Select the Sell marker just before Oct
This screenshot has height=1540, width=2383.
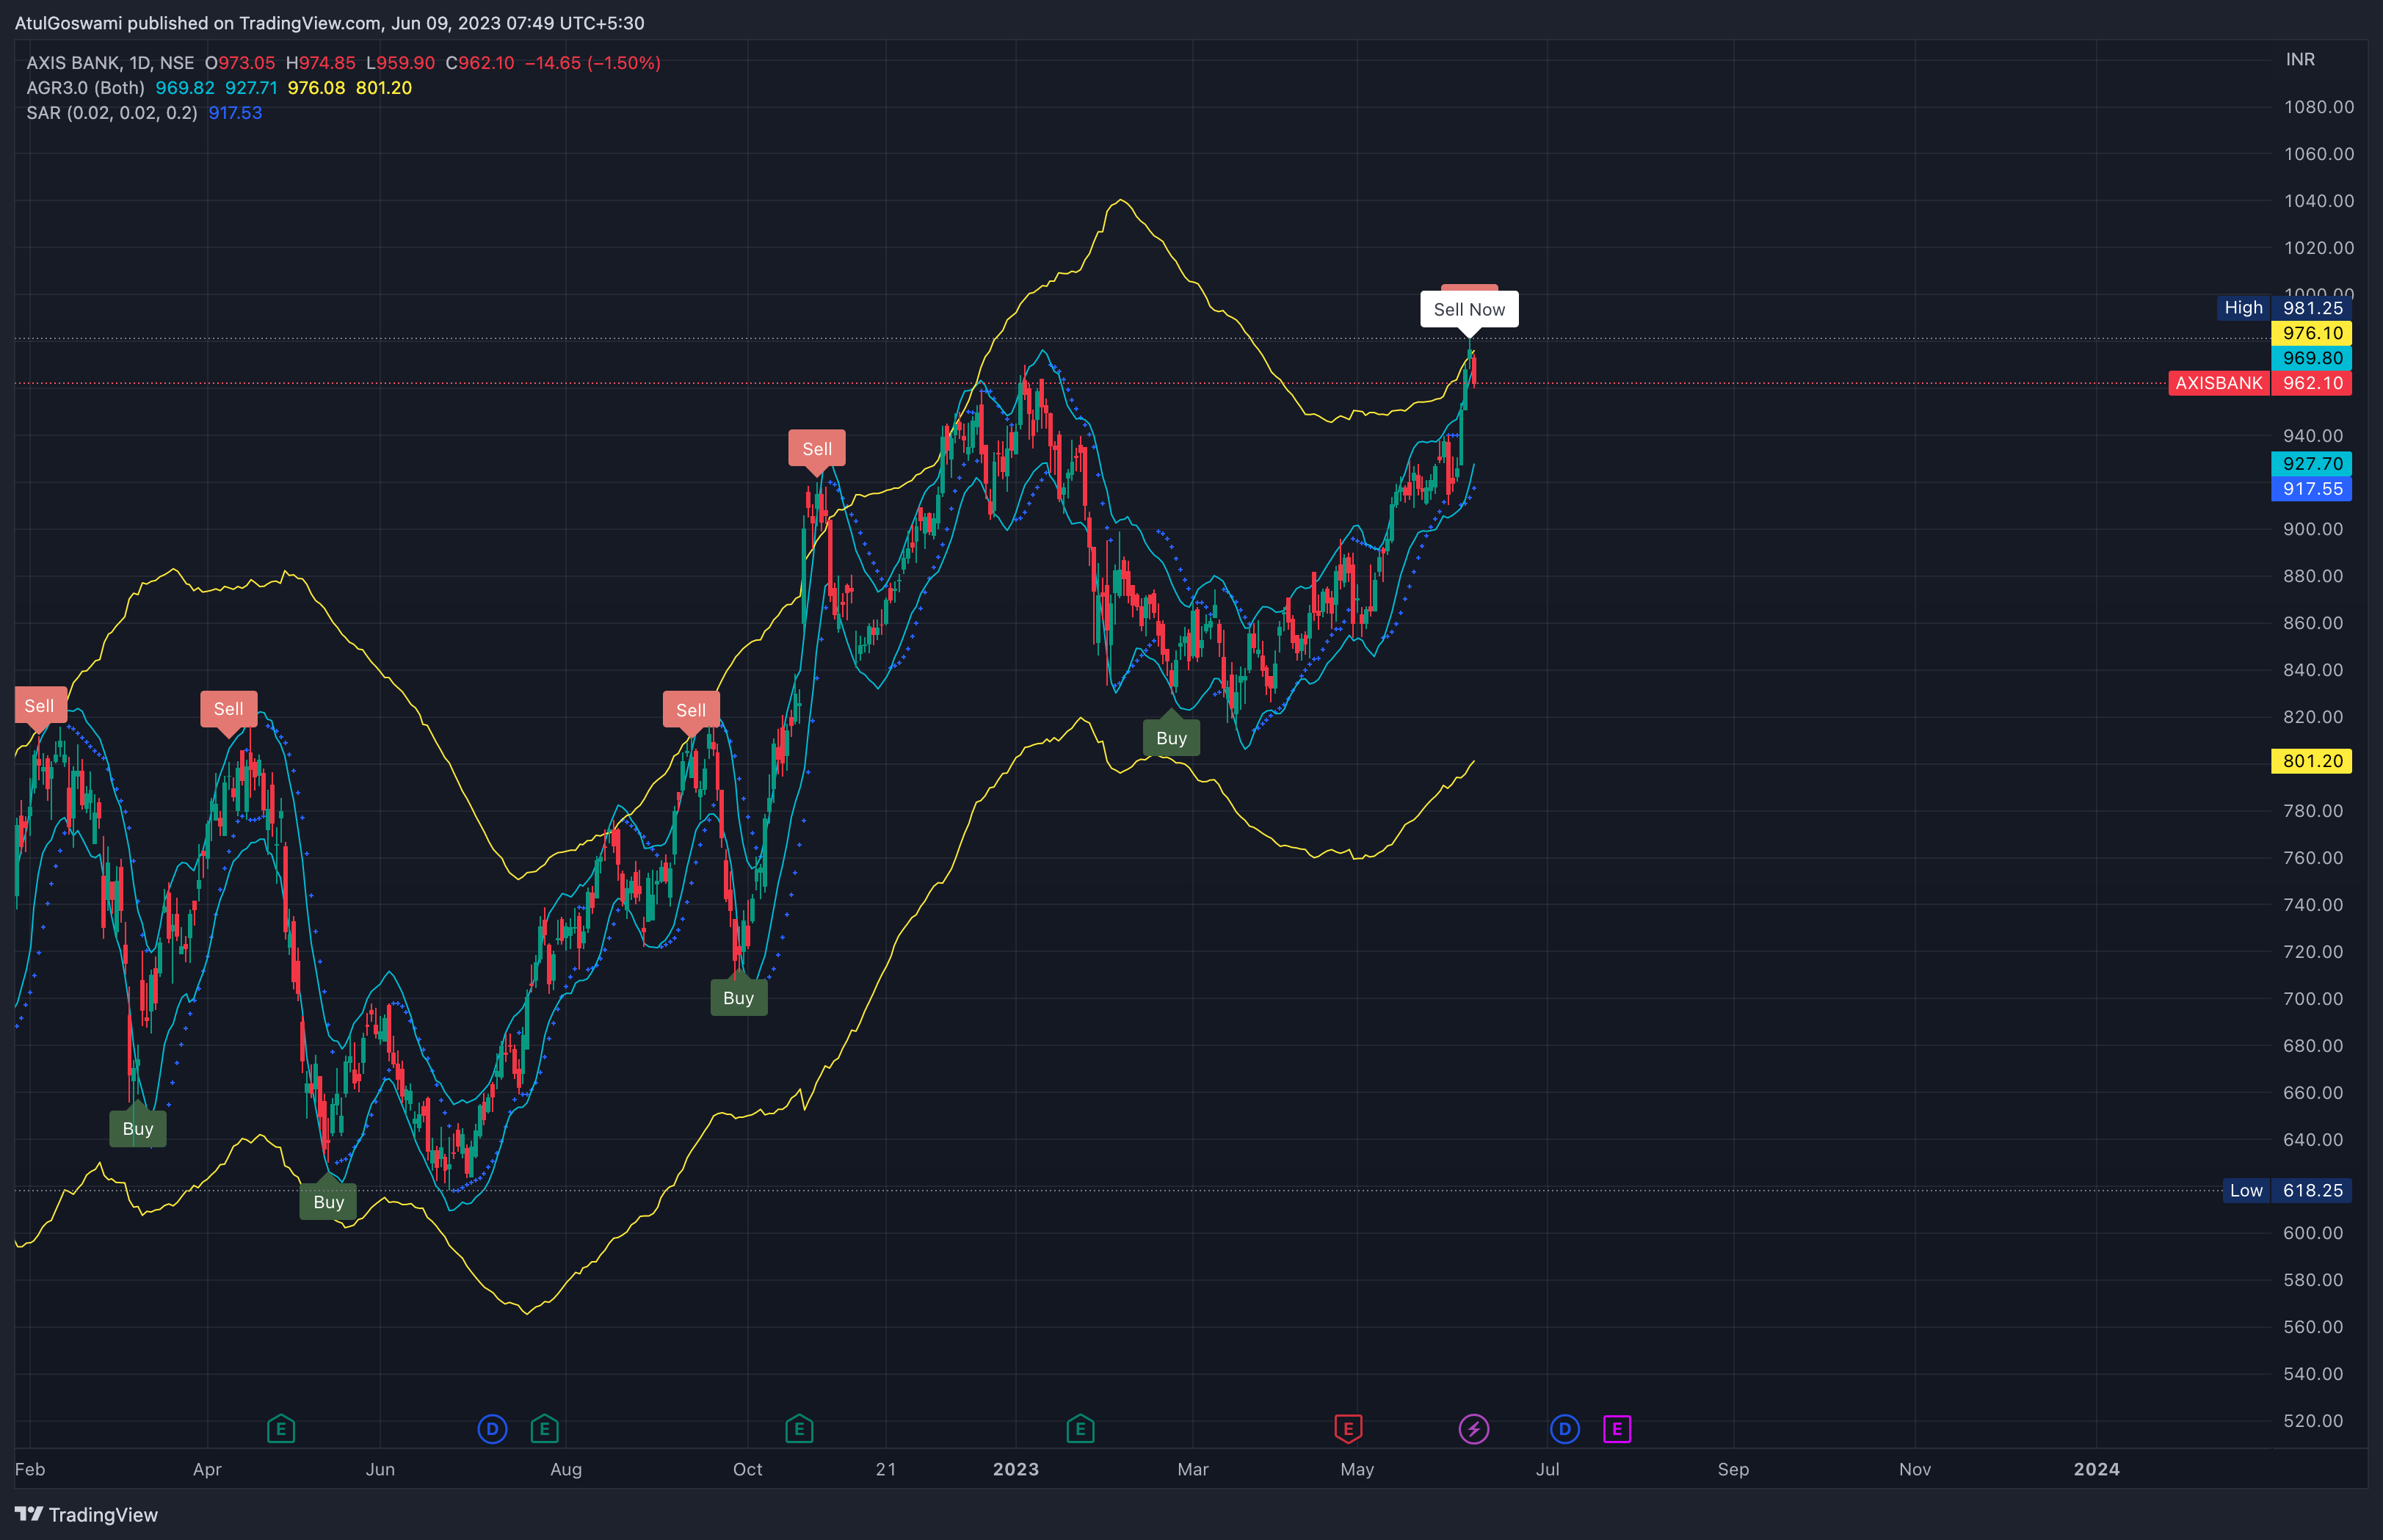point(691,710)
